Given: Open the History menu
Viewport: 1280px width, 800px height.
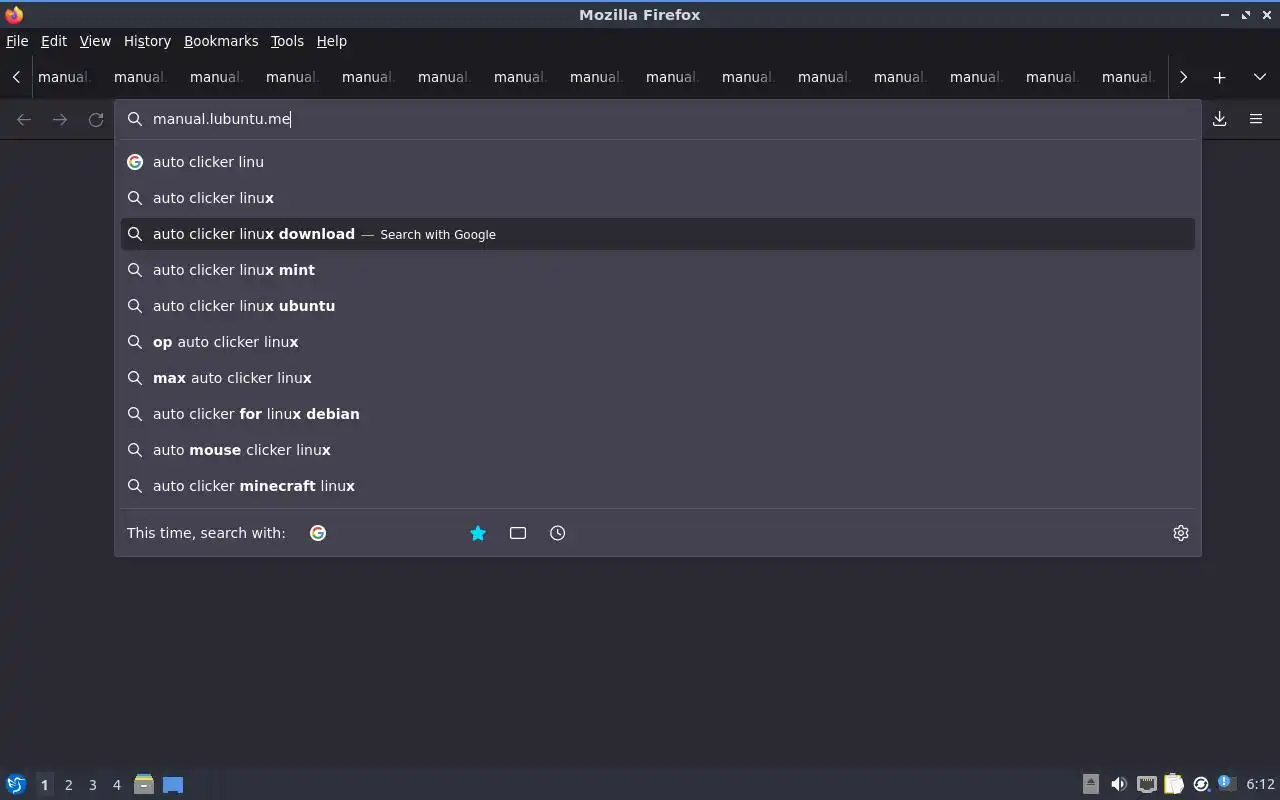Looking at the screenshot, I should (x=147, y=41).
